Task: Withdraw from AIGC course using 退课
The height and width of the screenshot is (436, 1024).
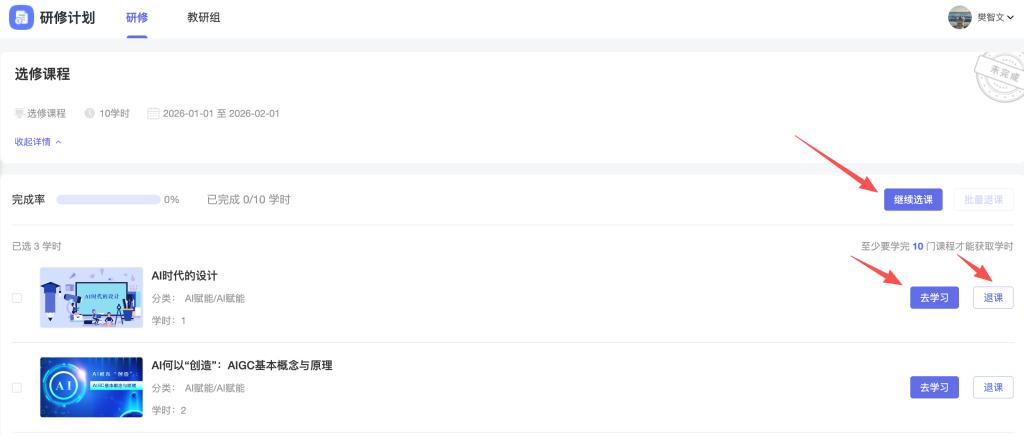Action: [x=992, y=387]
